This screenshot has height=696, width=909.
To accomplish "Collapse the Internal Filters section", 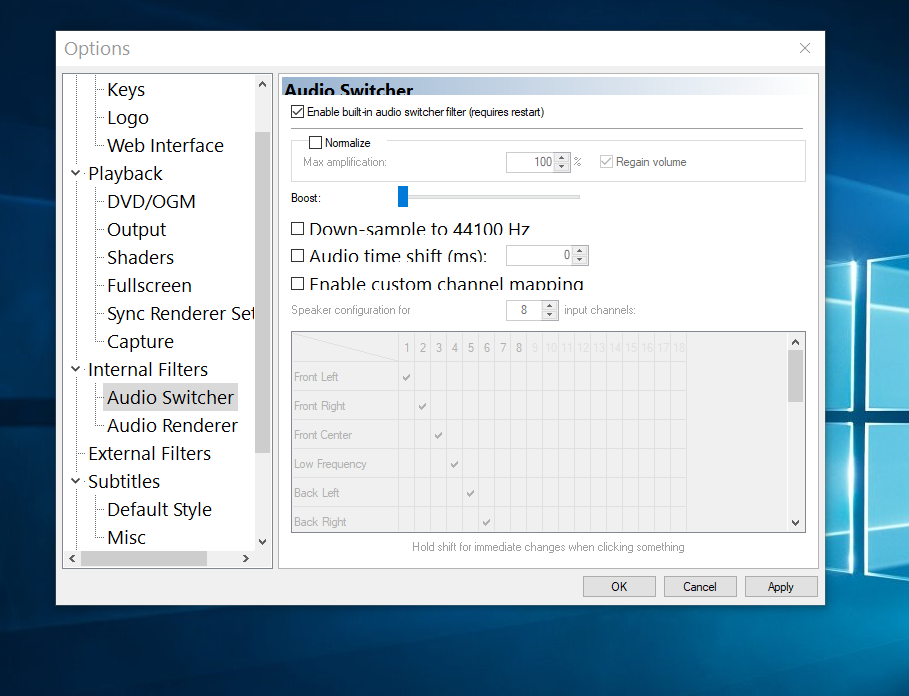I will (76, 369).
